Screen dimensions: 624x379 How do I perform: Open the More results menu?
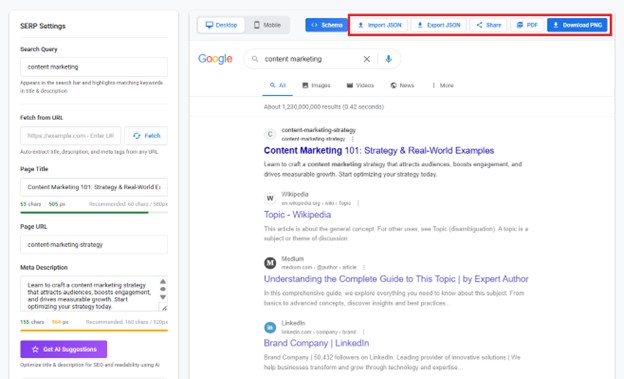[x=443, y=85]
